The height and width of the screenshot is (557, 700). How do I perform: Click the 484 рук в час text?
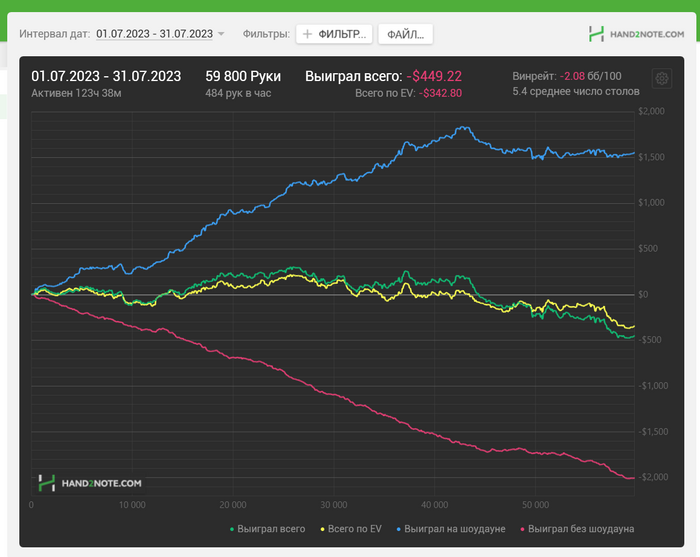pos(238,93)
